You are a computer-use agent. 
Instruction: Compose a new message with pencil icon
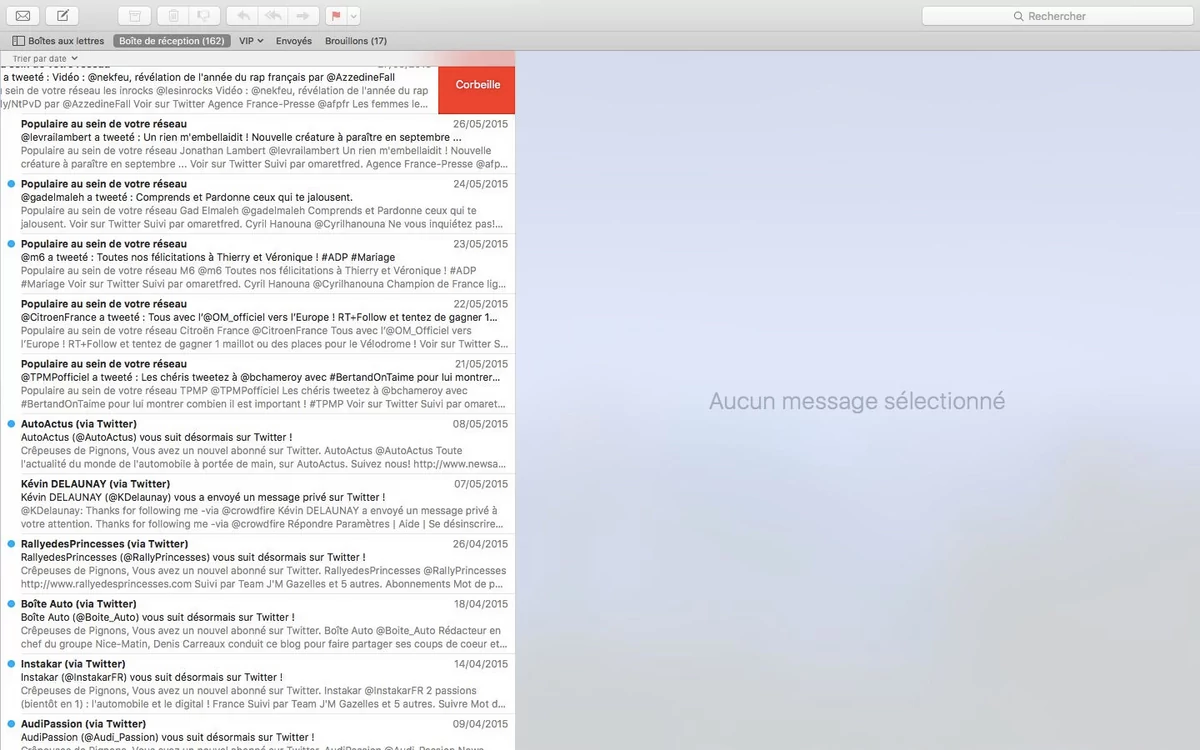pos(62,16)
